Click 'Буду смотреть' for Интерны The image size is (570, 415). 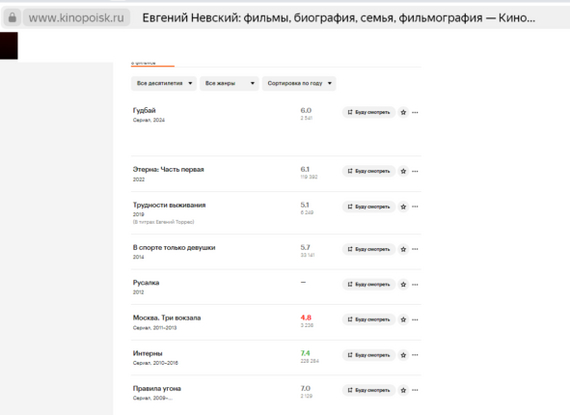tap(369, 355)
